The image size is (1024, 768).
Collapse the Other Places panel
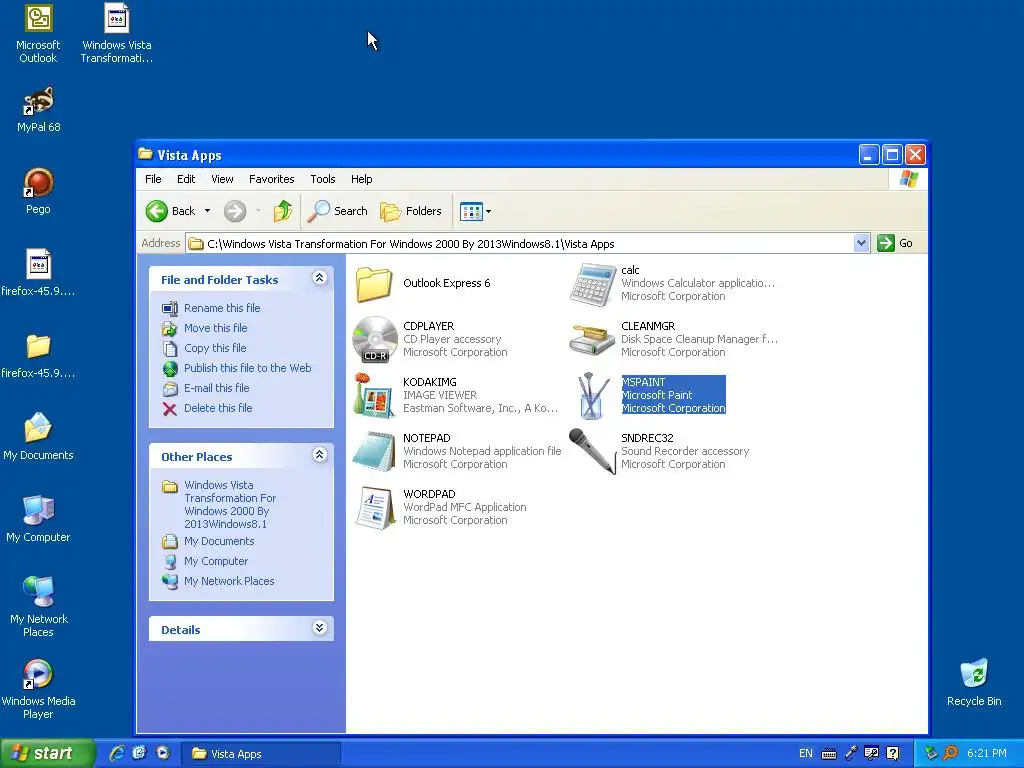click(319, 455)
